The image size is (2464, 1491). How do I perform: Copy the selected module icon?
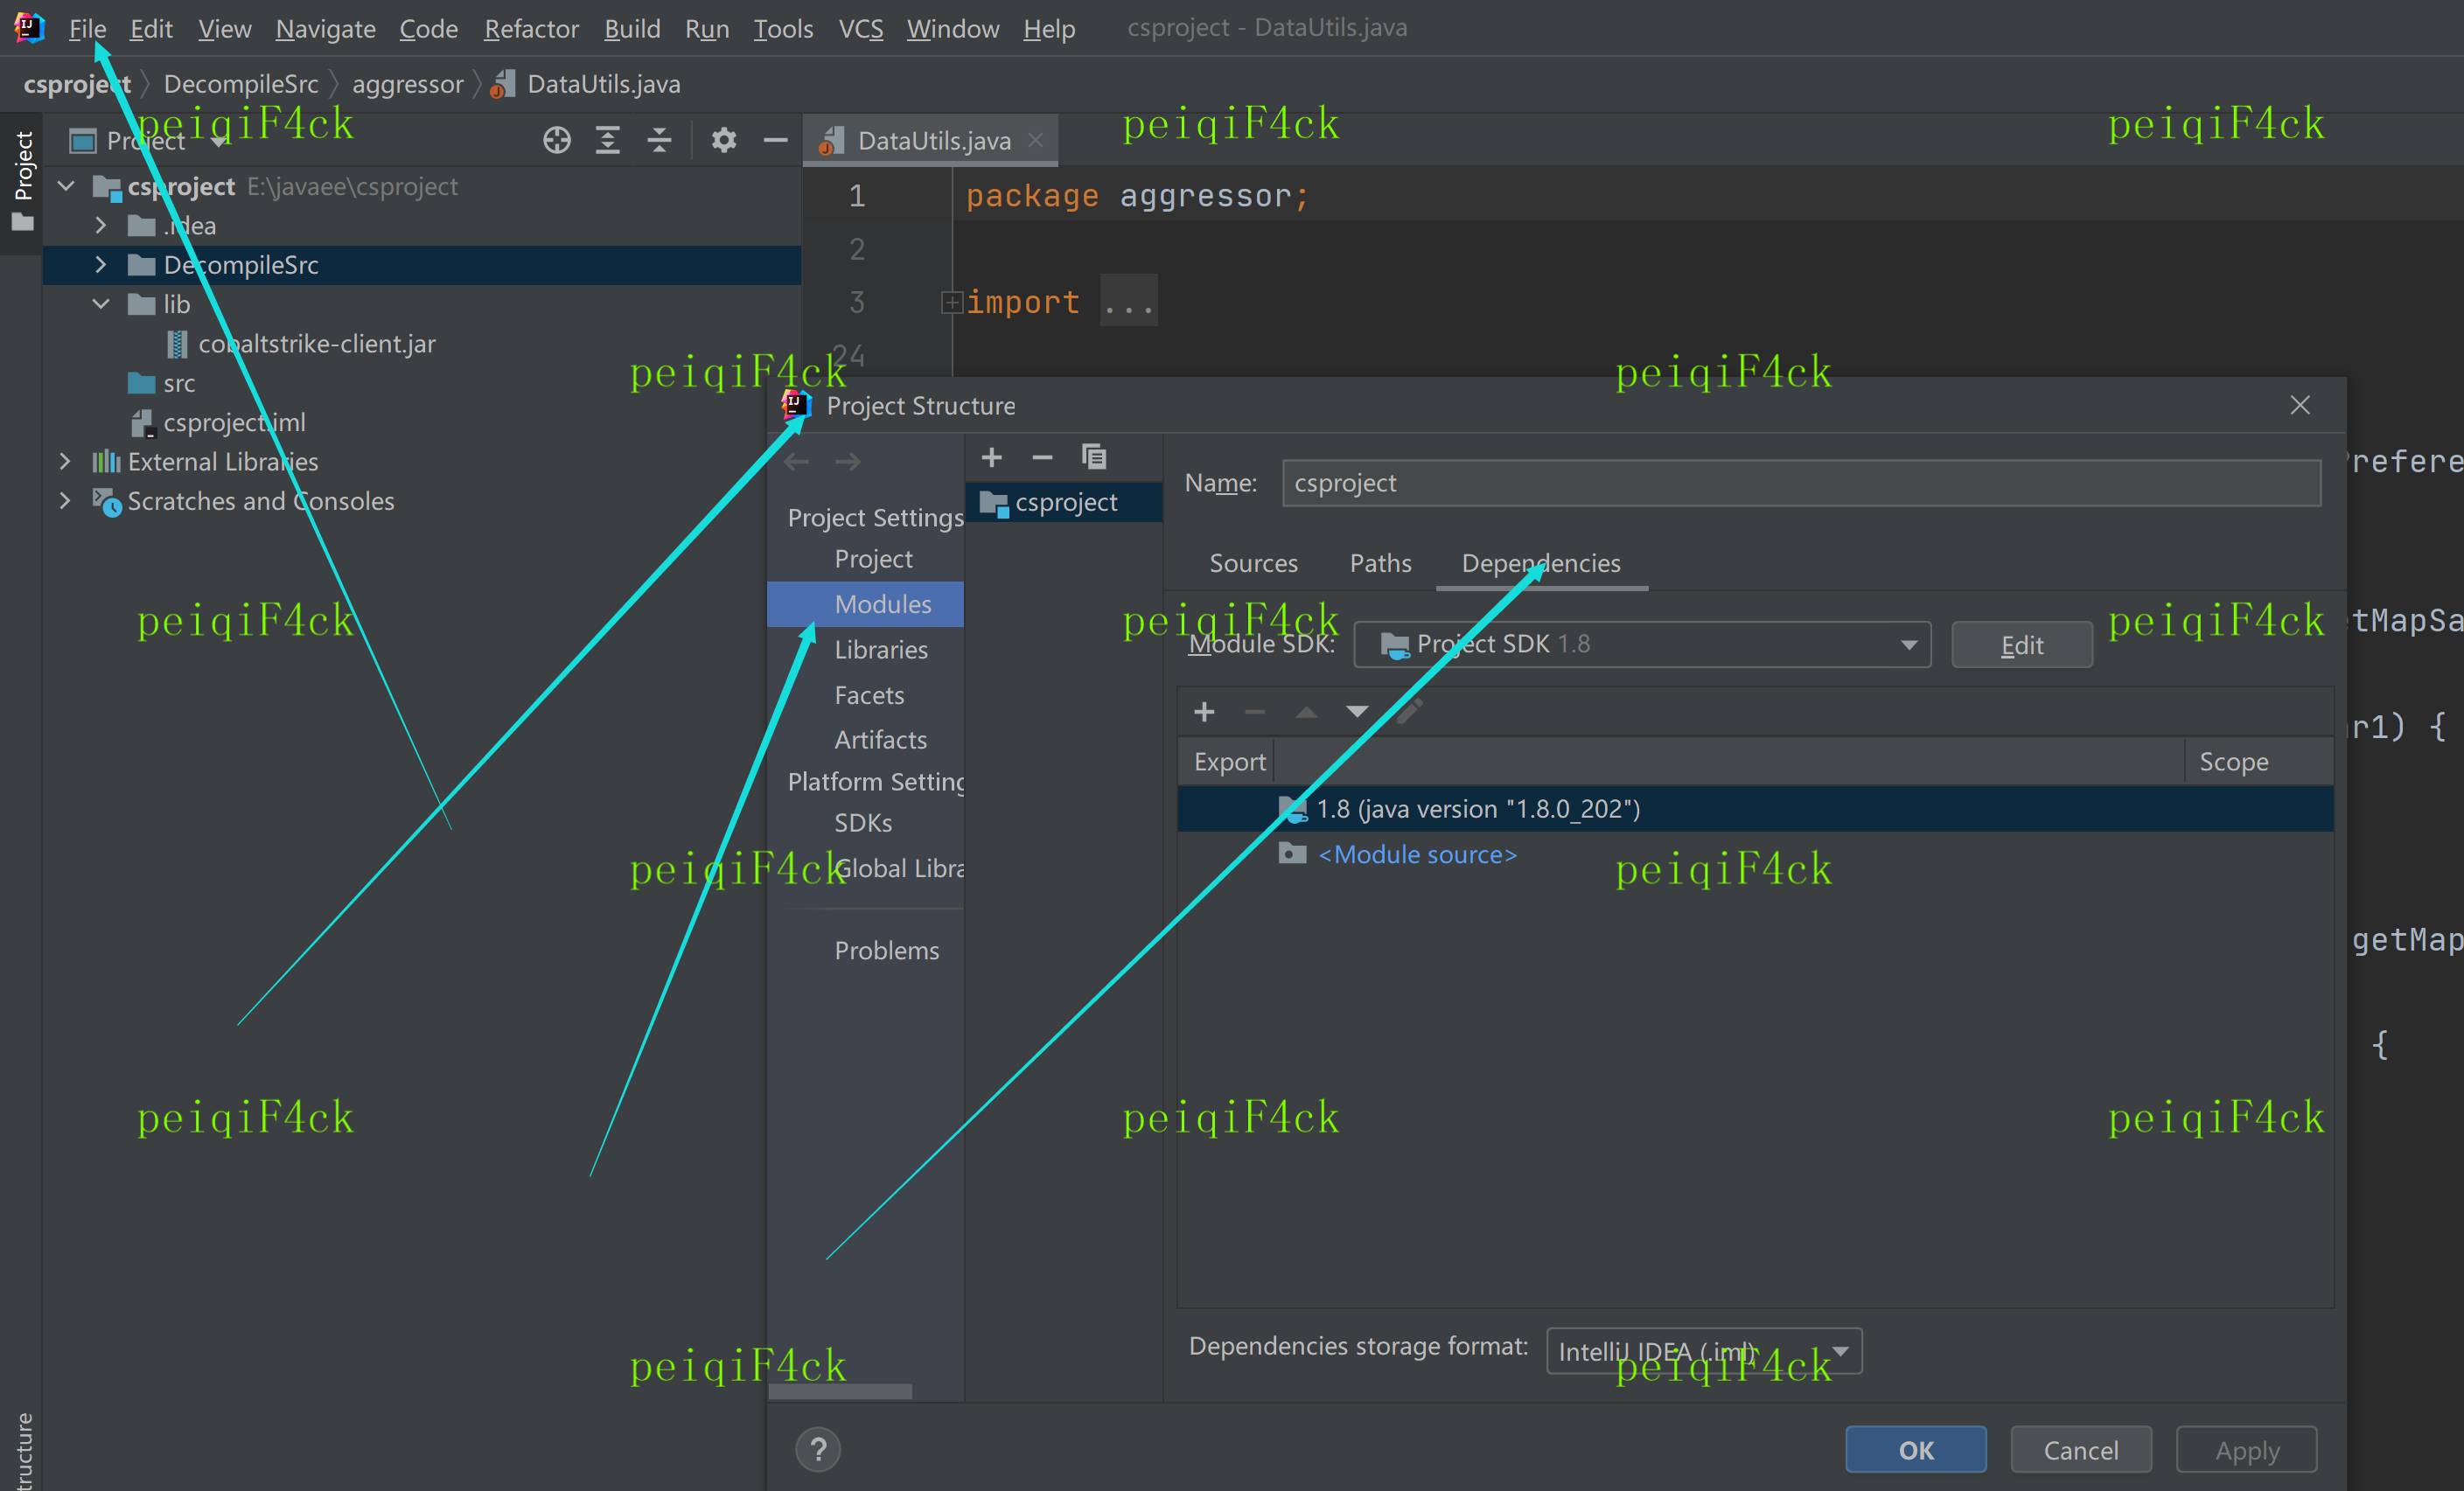[x=1094, y=458]
